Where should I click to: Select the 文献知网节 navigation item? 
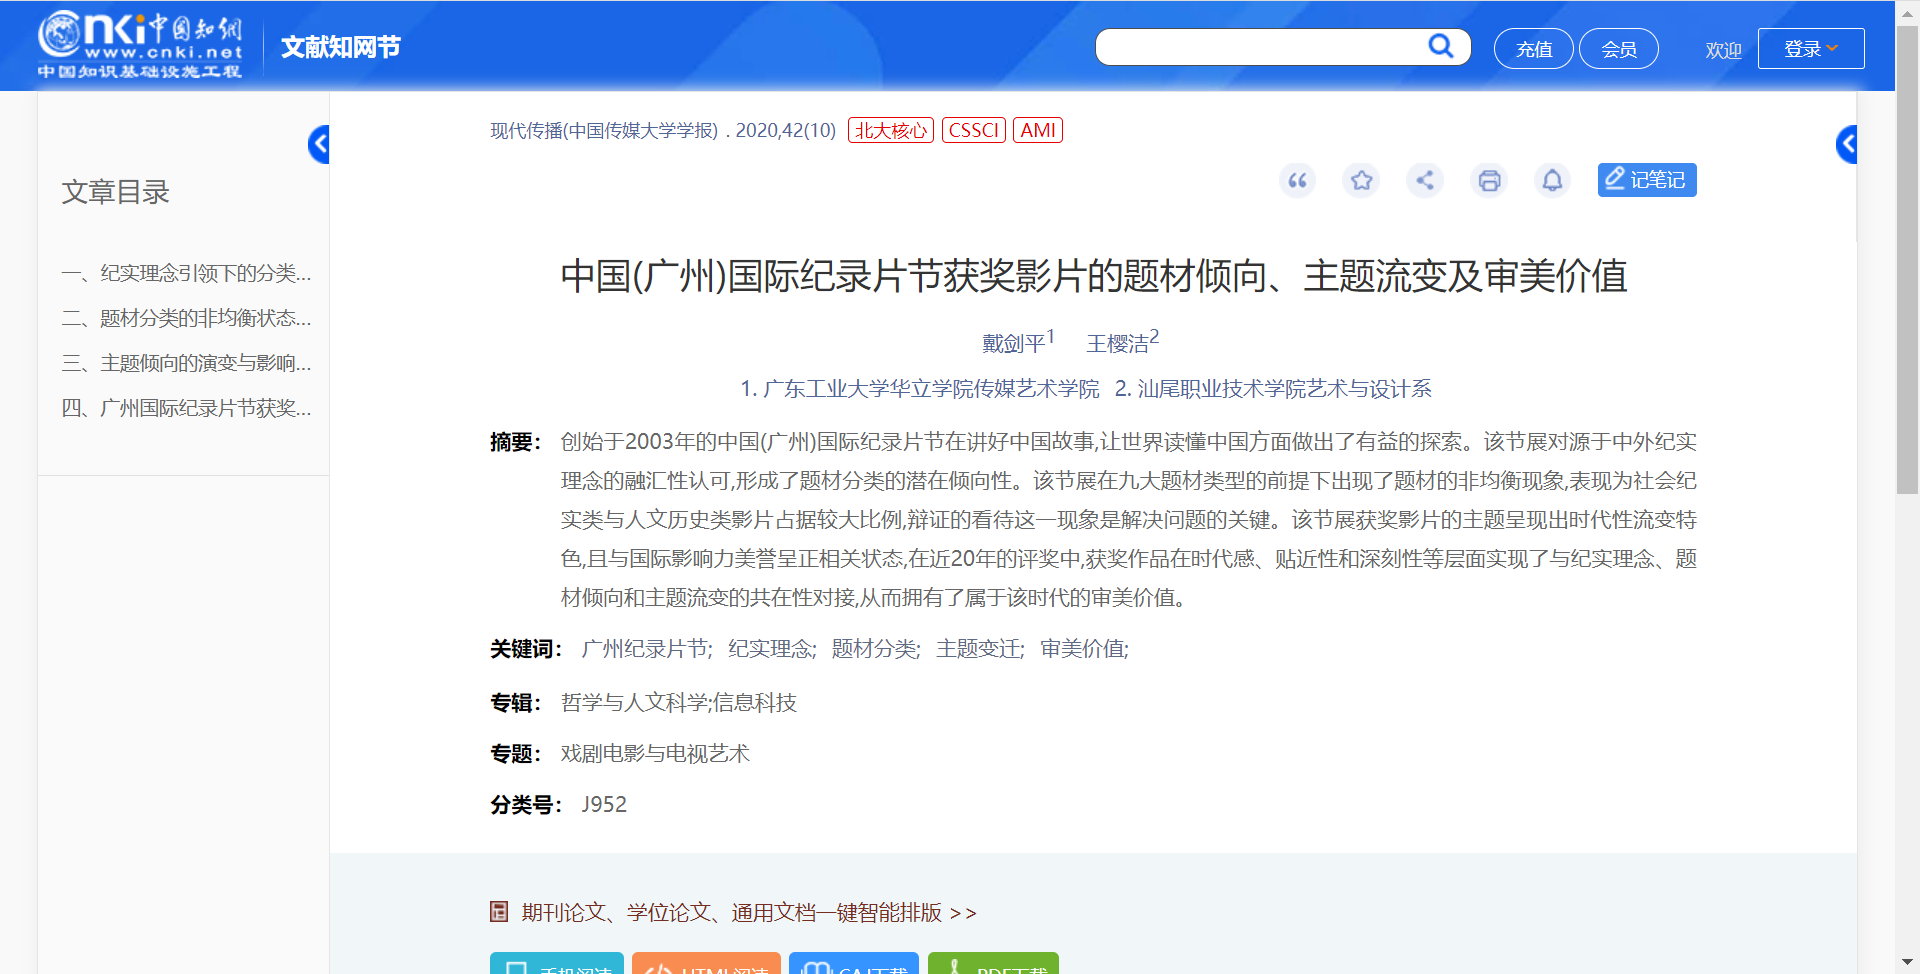tap(340, 46)
